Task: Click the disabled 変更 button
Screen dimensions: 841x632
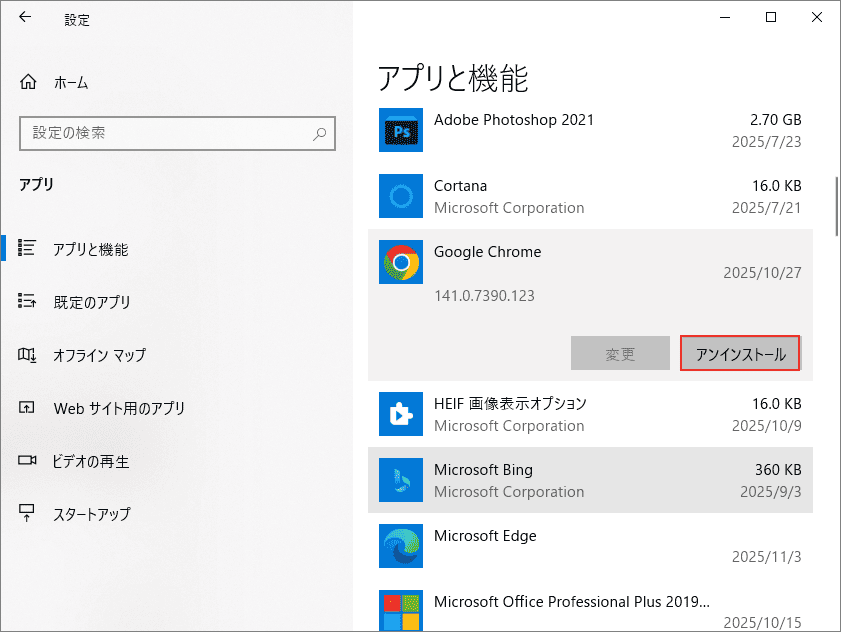Action: pyautogui.click(x=620, y=353)
